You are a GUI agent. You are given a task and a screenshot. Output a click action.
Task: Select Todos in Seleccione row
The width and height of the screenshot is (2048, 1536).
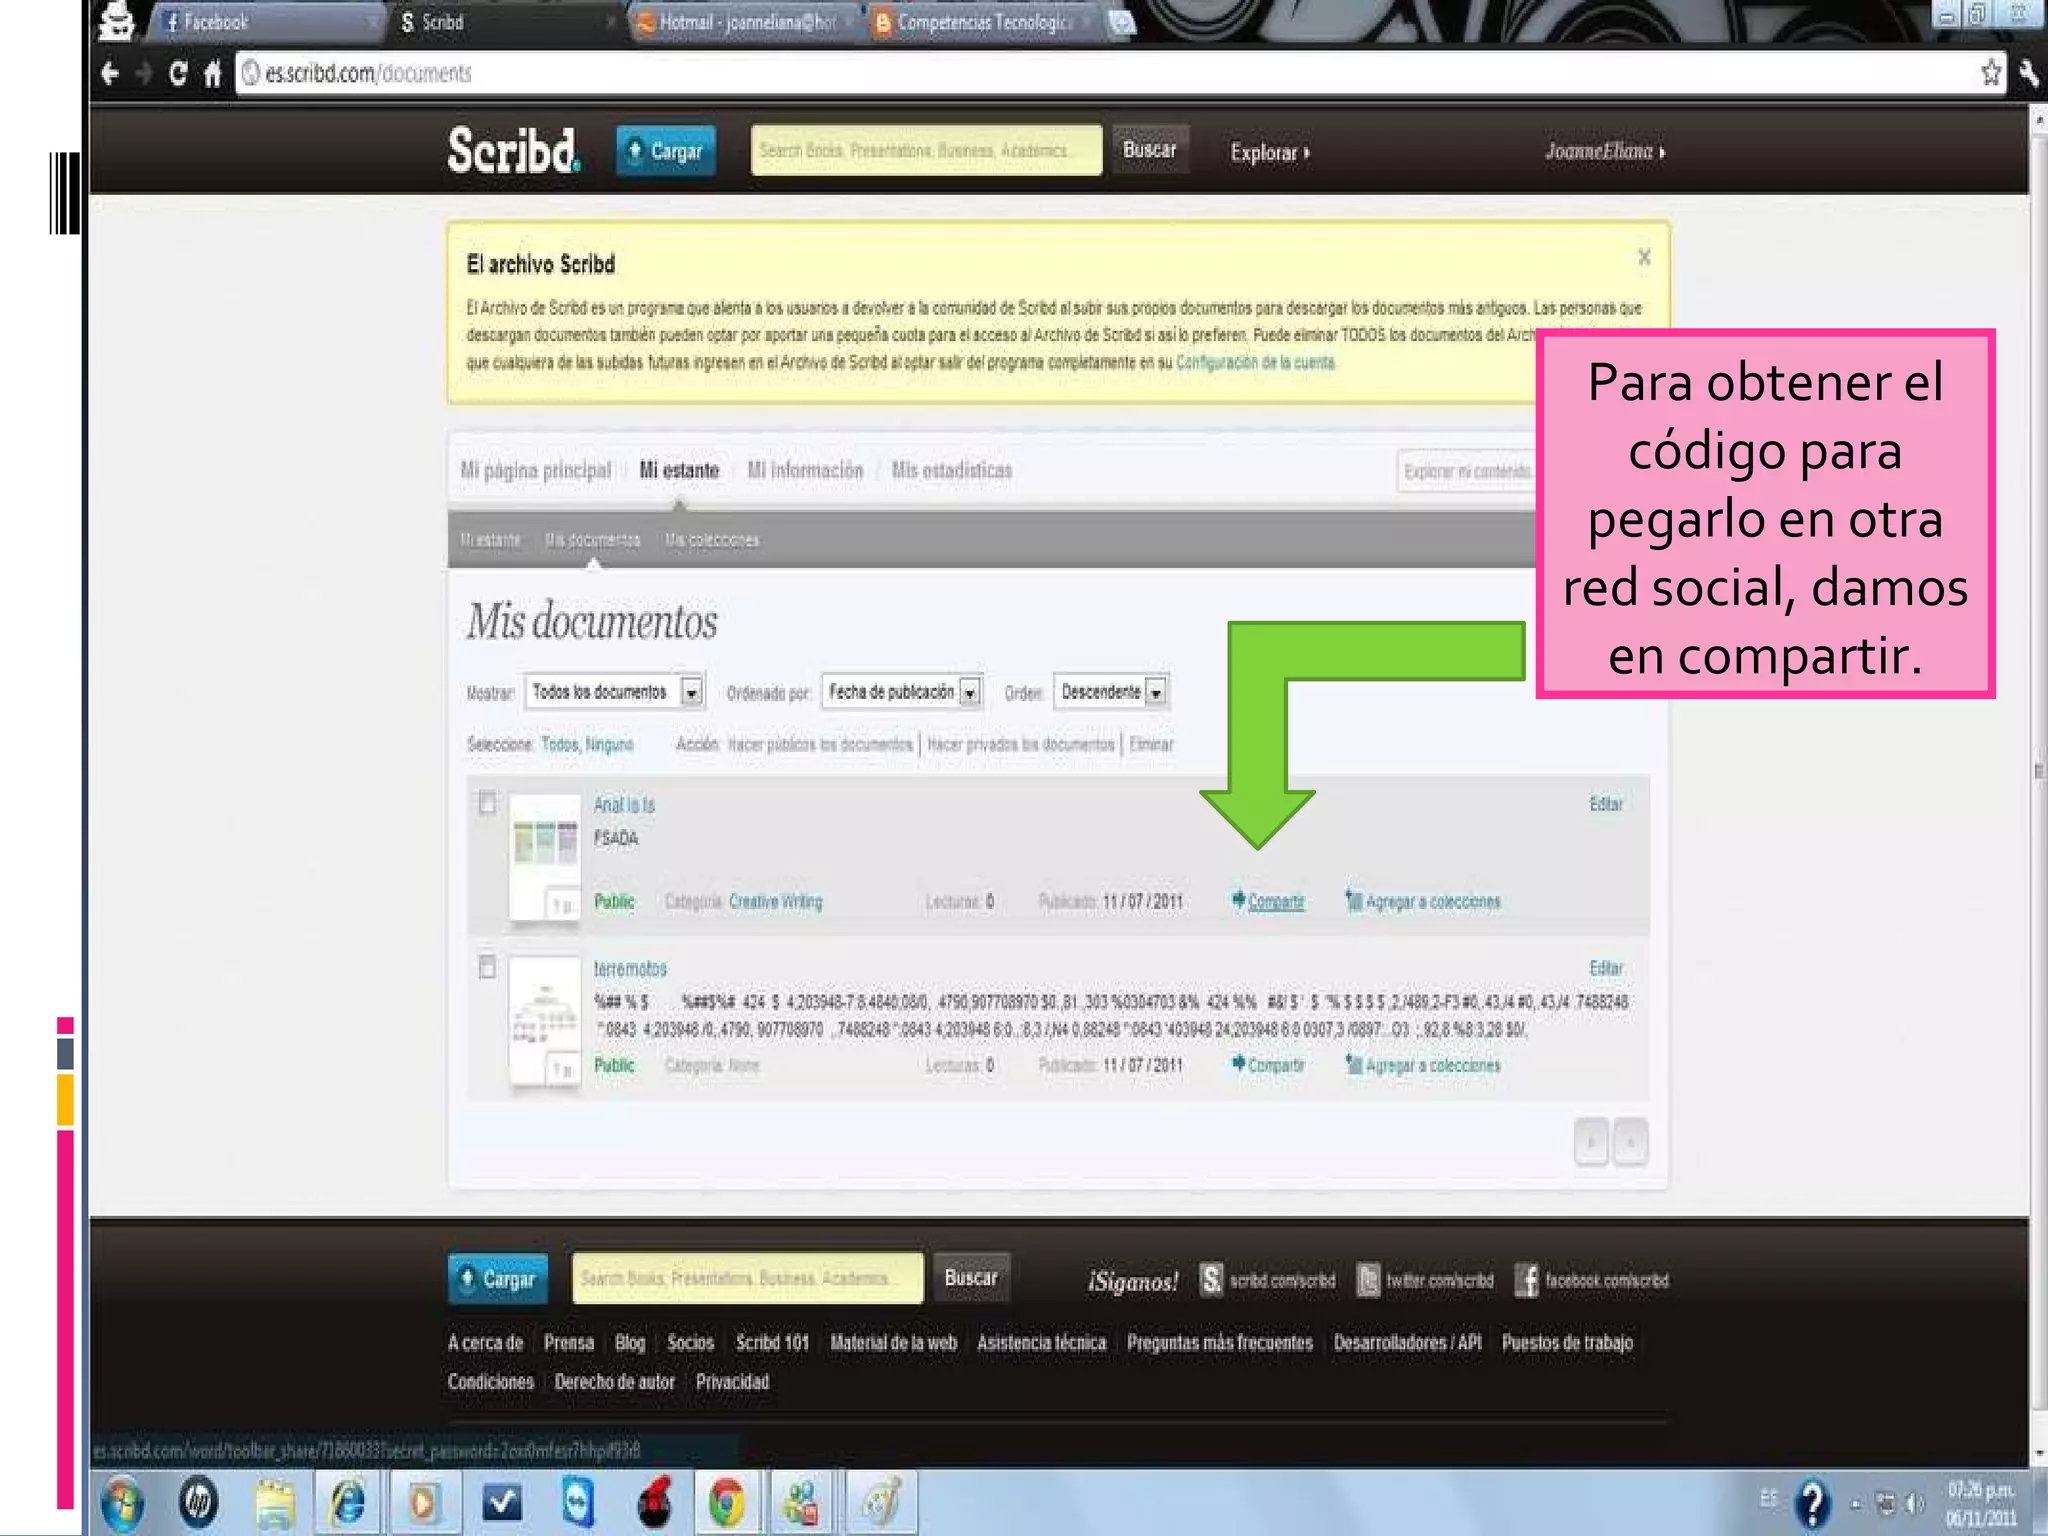559,744
